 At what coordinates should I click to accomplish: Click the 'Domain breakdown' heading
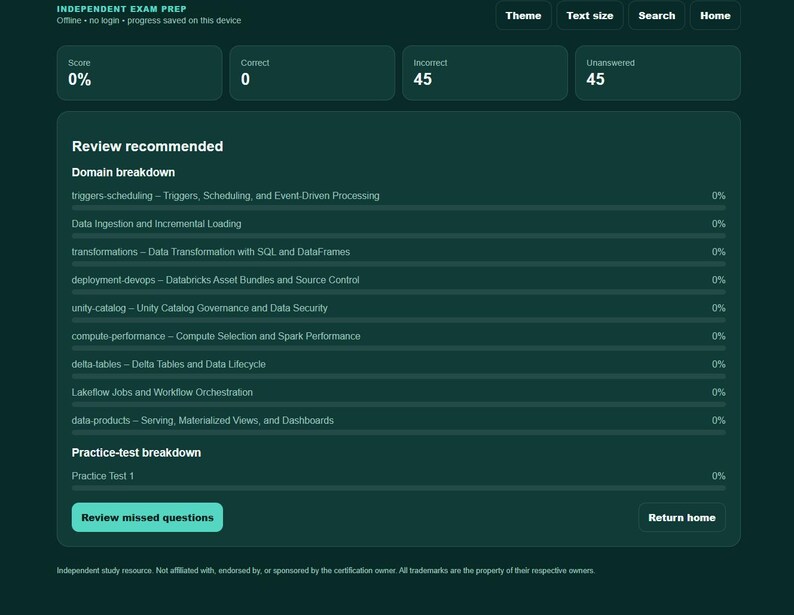point(123,172)
